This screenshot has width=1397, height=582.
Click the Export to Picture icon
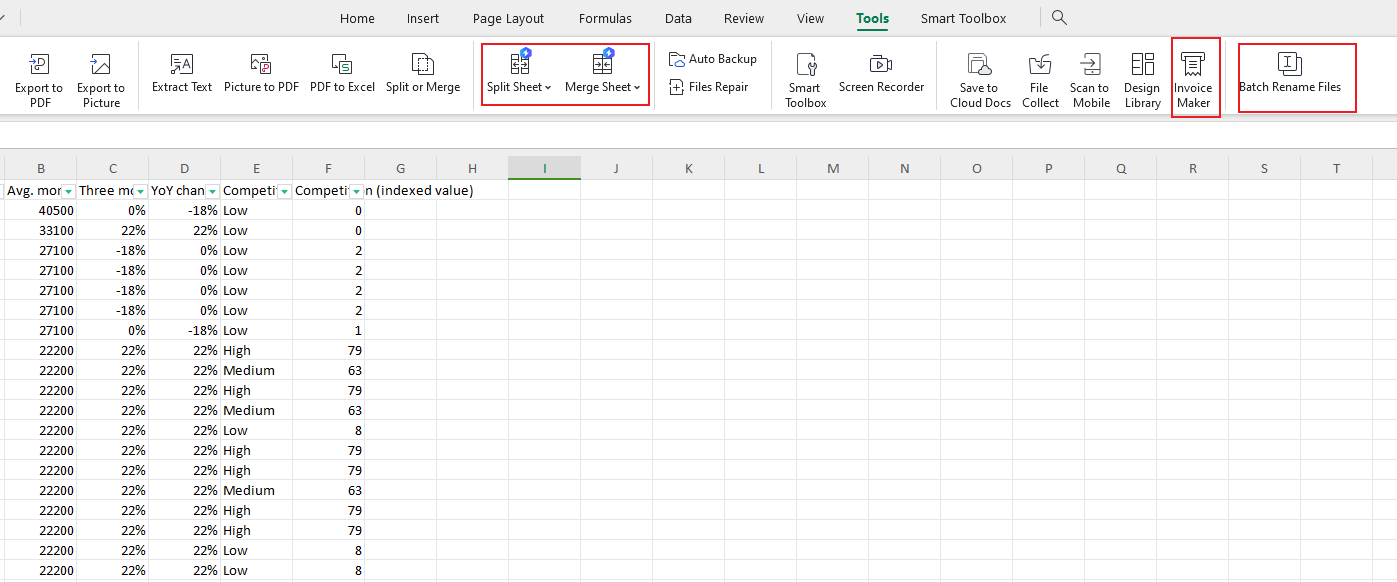coord(101,66)
